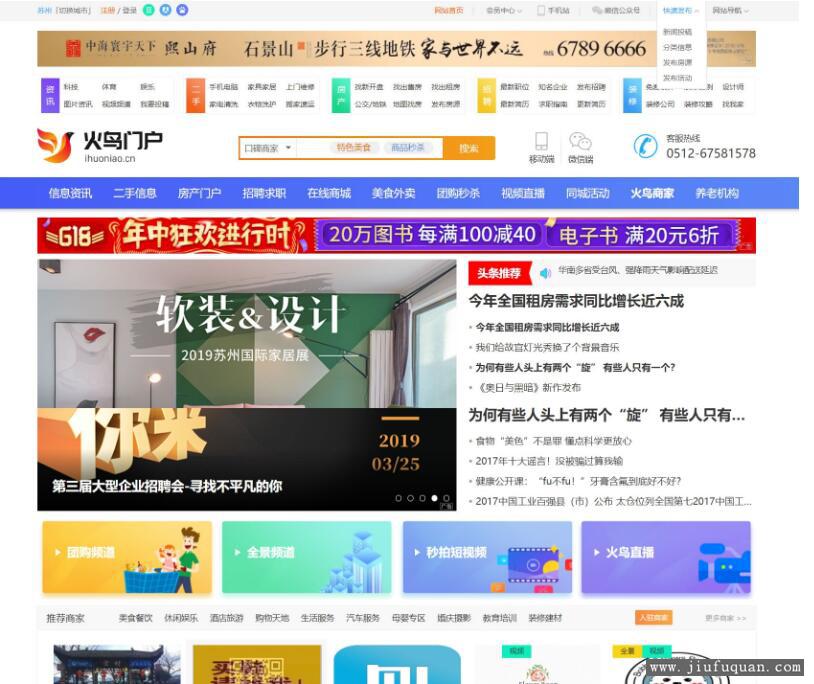Click the 网站首页 link in top bar

[449, 10]
